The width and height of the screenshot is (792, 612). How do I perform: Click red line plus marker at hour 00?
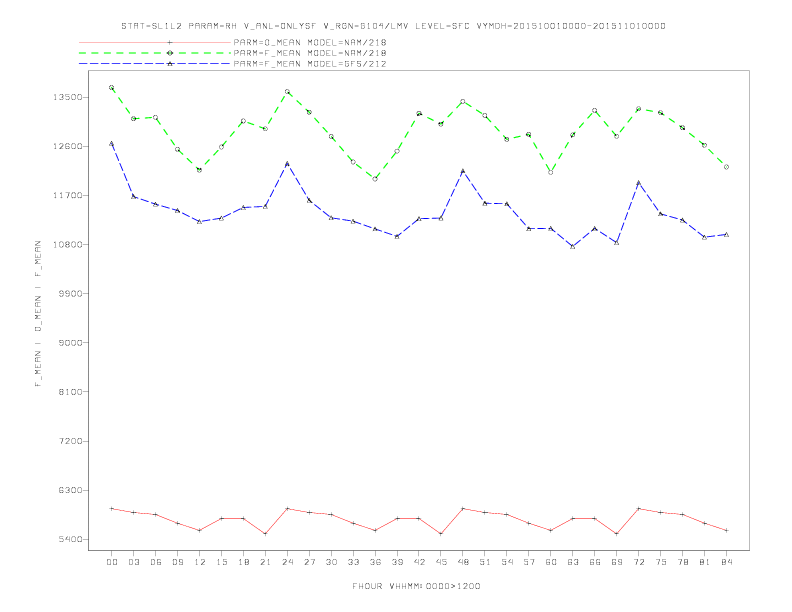(112, 508)
